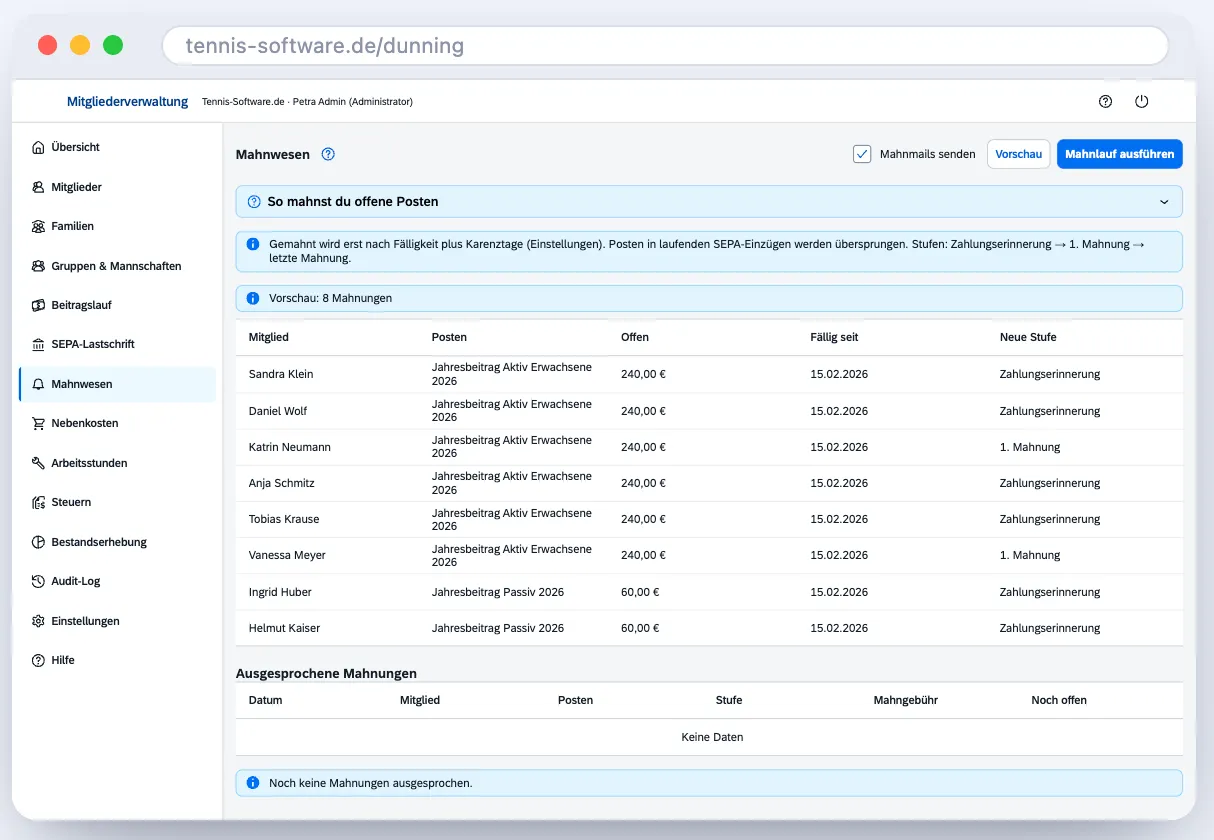Click the Audit-Log history icon
1214x840 pixels.
tap(39, 581)
